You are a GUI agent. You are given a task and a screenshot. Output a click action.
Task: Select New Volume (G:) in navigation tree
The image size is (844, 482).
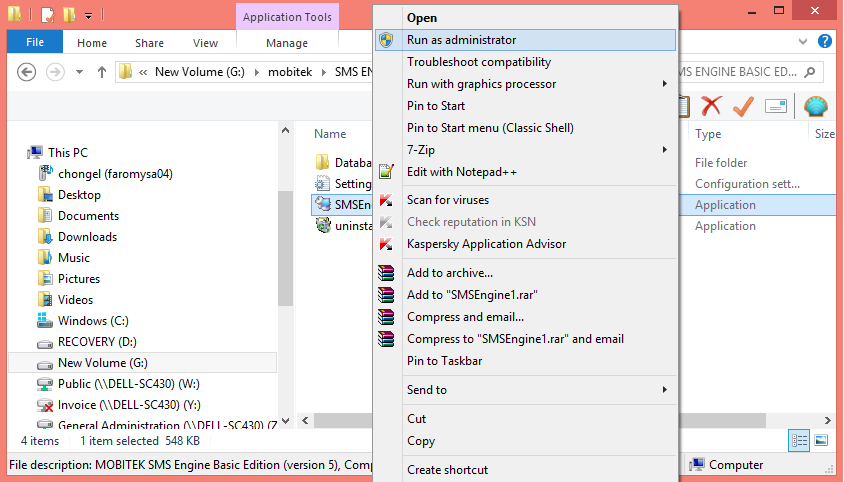102,363
